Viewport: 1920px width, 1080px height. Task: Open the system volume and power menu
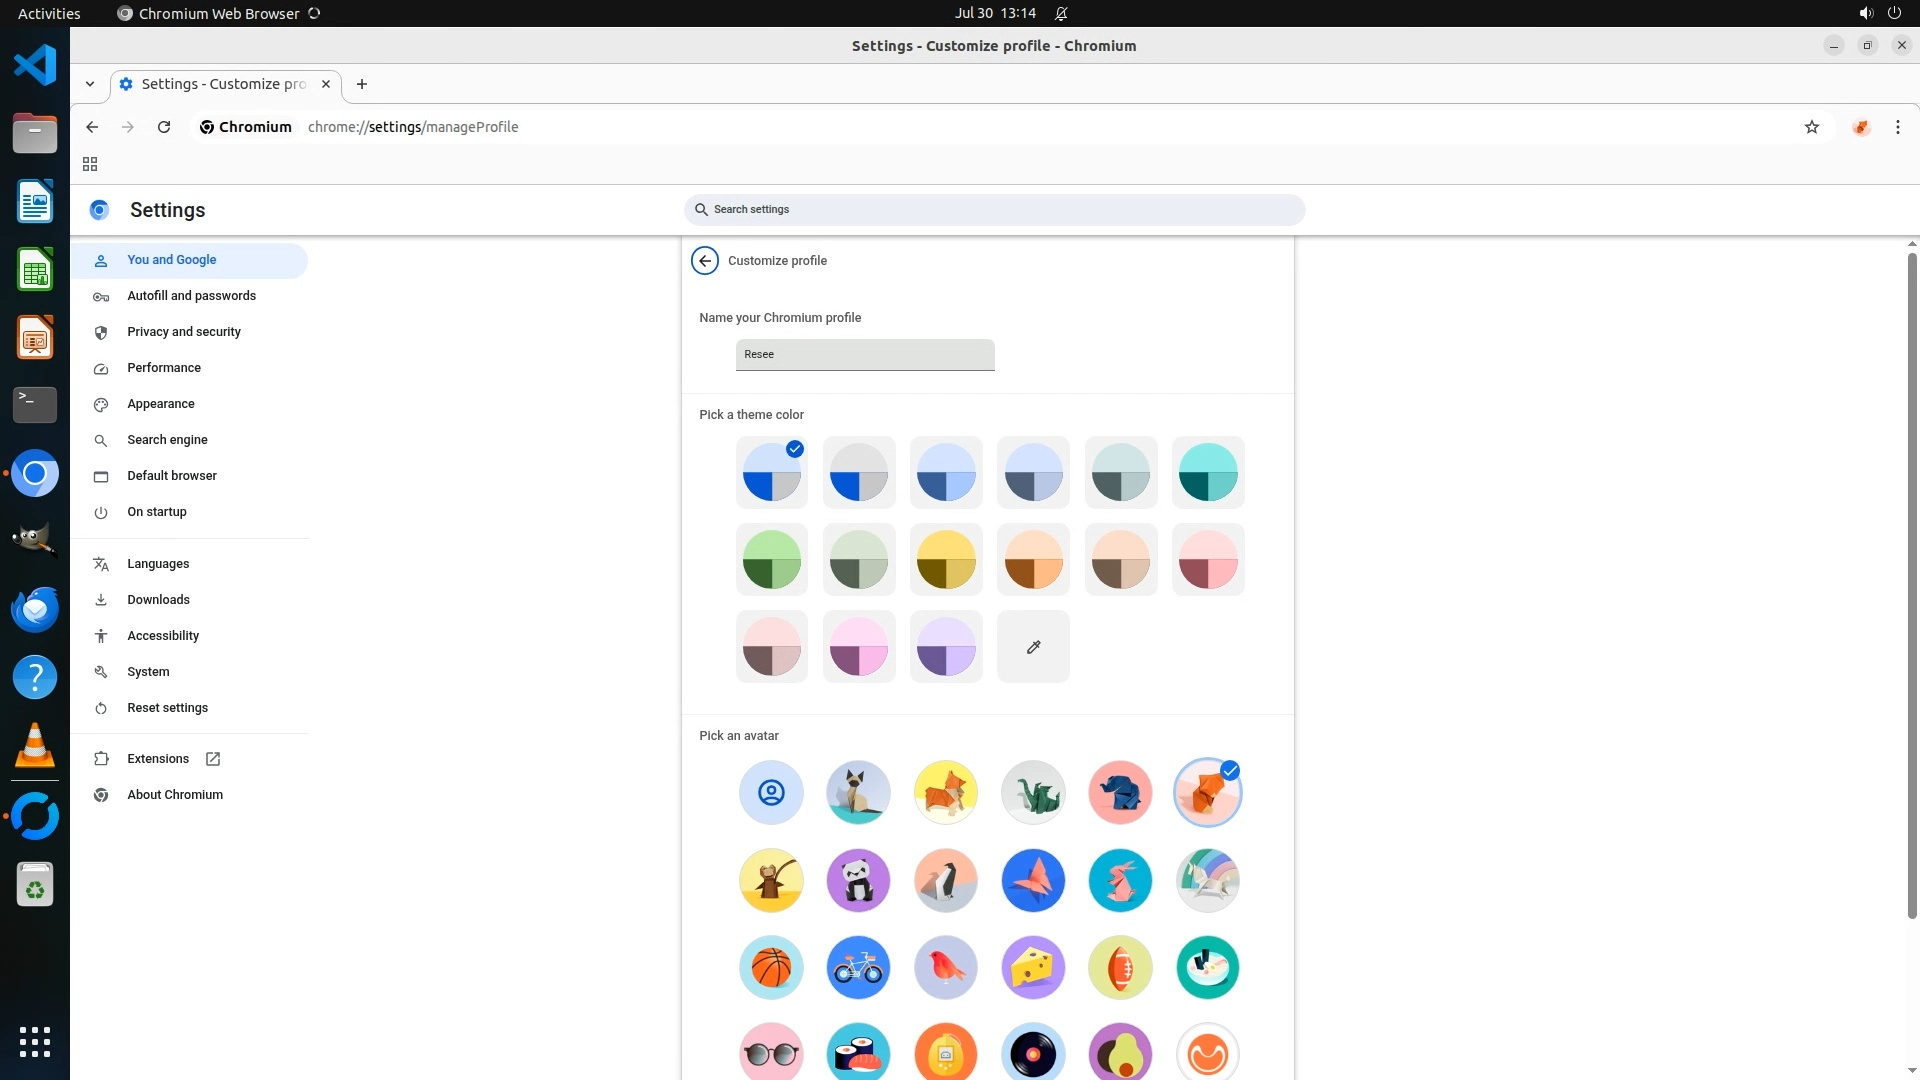1879,13
